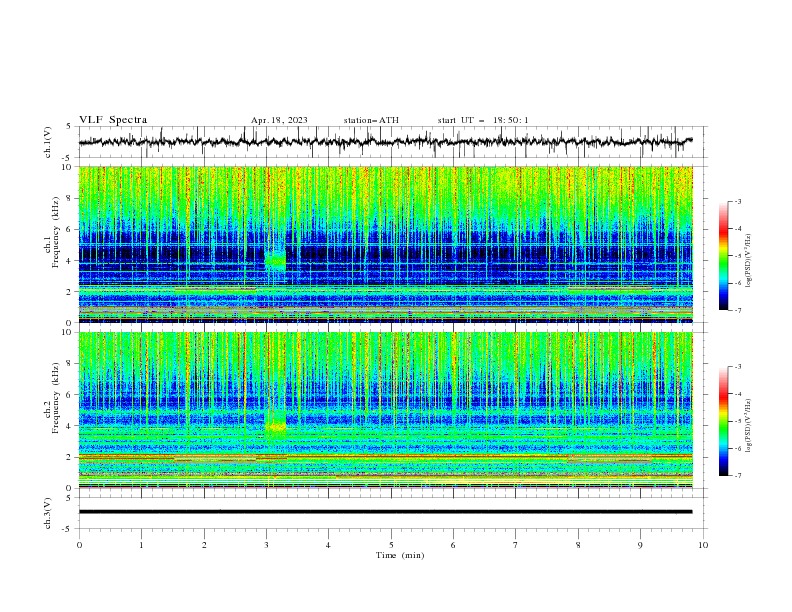The image size is (792, 612).
Task: Click the "VLF Spectra" plot title
Action: point(113,120)
